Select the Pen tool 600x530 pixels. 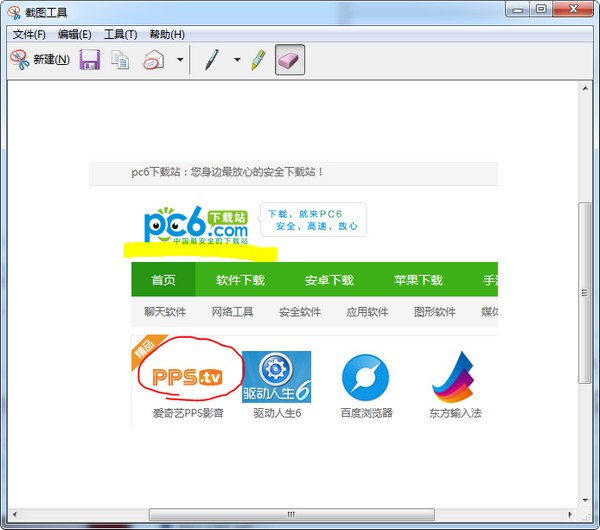click(211, 60)
